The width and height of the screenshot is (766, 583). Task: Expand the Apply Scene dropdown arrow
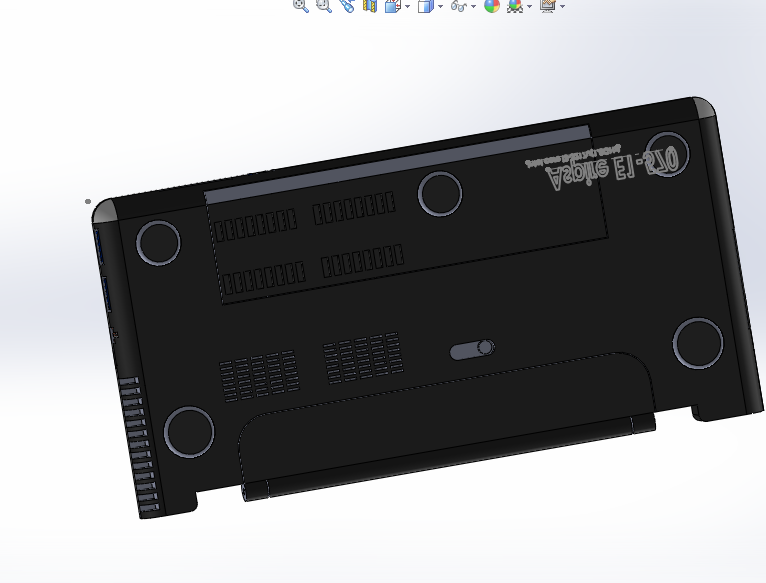coord(530,6)
